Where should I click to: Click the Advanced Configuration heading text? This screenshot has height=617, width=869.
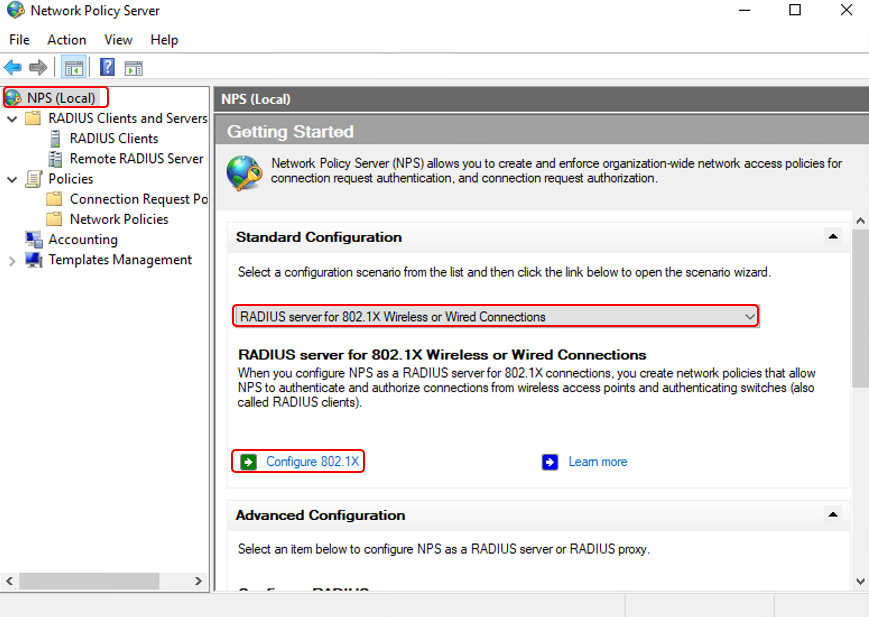click(x=320, y=515)
